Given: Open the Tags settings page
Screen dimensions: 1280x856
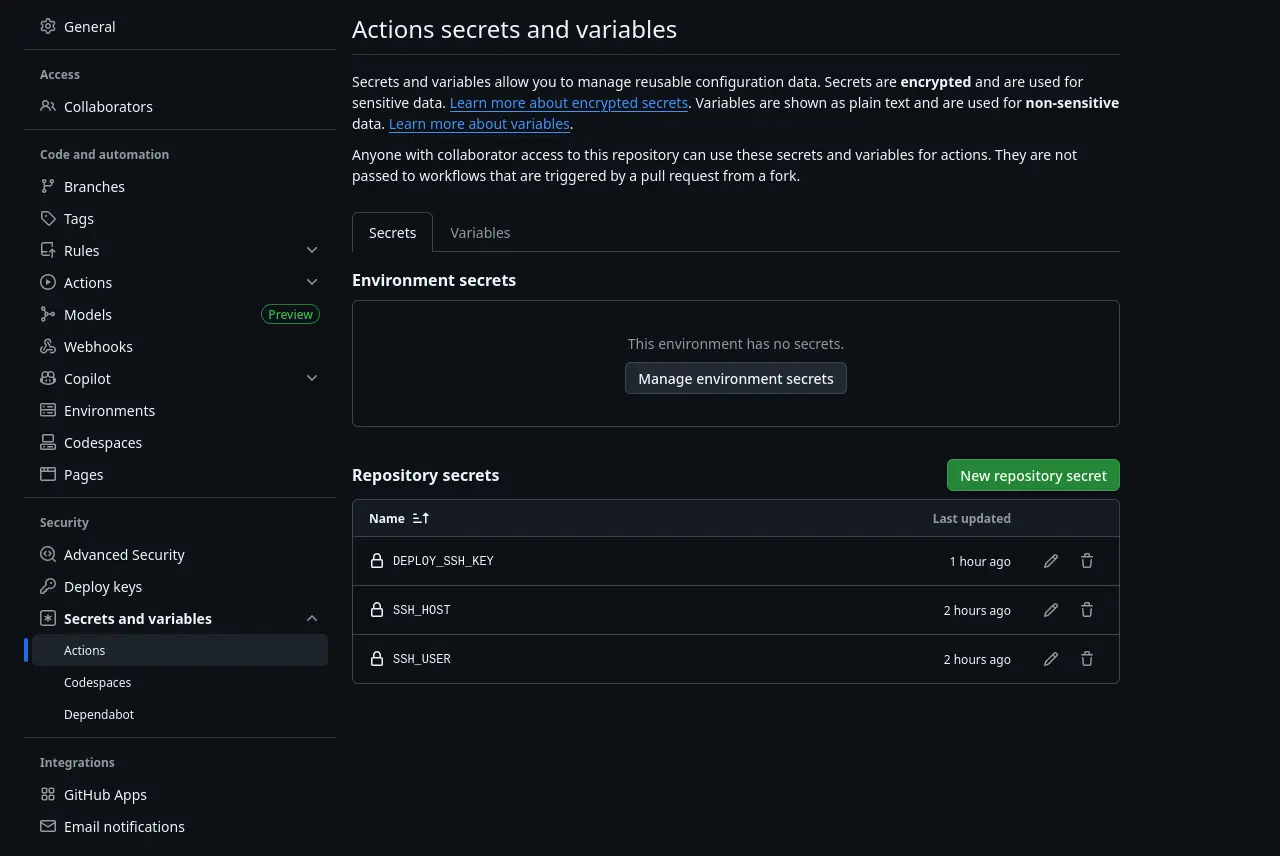Looking at the screenshot, I should [180, 218].
